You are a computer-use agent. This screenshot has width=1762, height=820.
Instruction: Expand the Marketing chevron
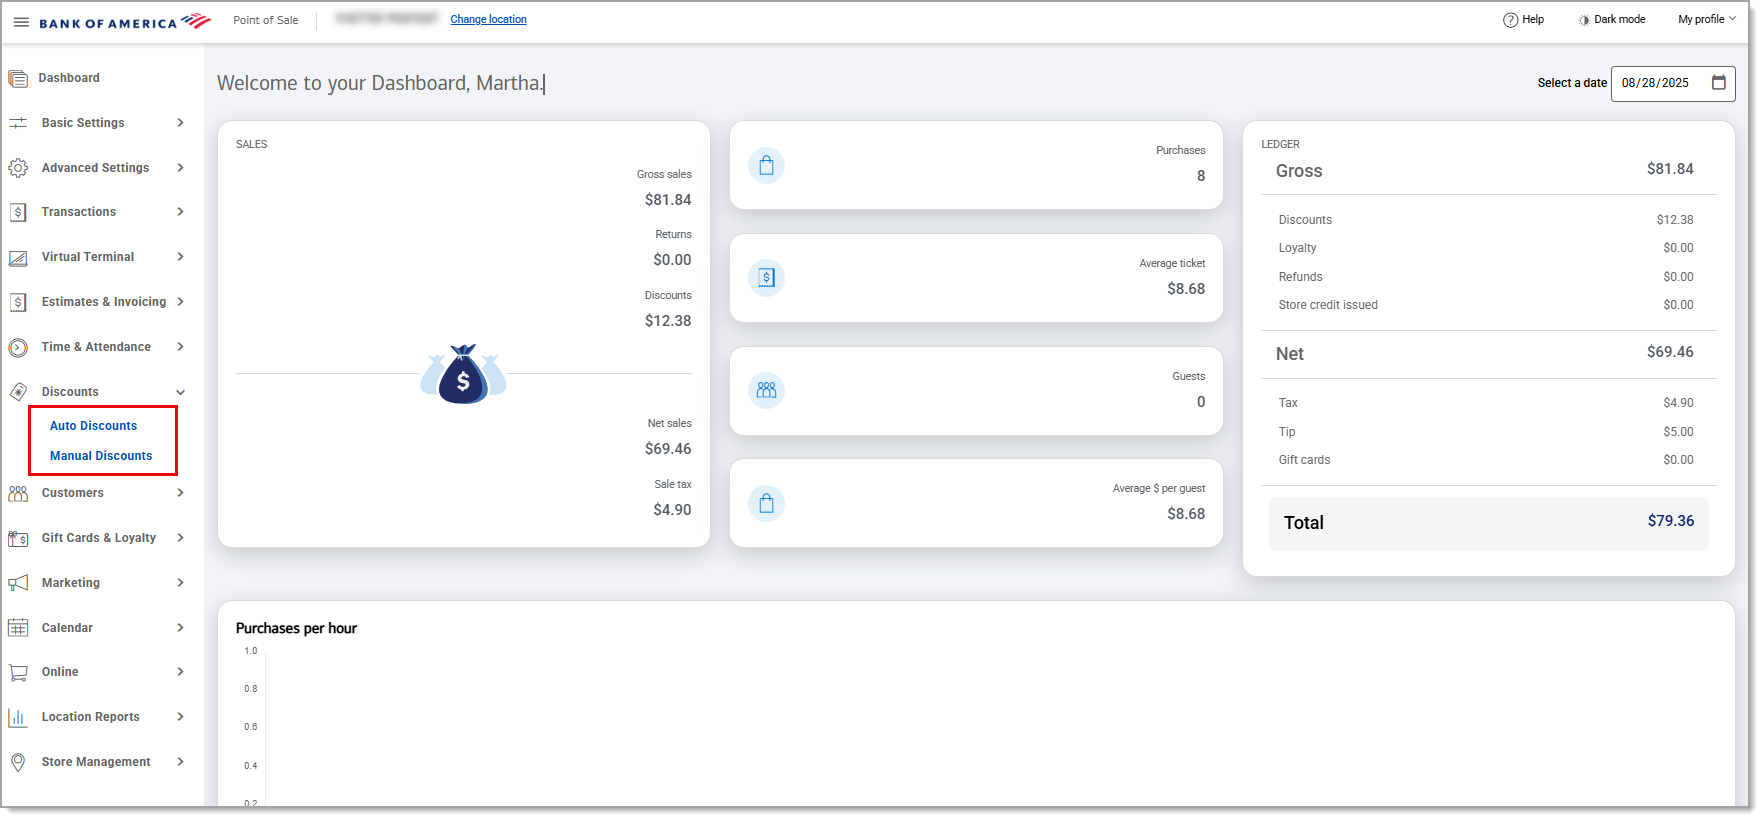point(181,583)
